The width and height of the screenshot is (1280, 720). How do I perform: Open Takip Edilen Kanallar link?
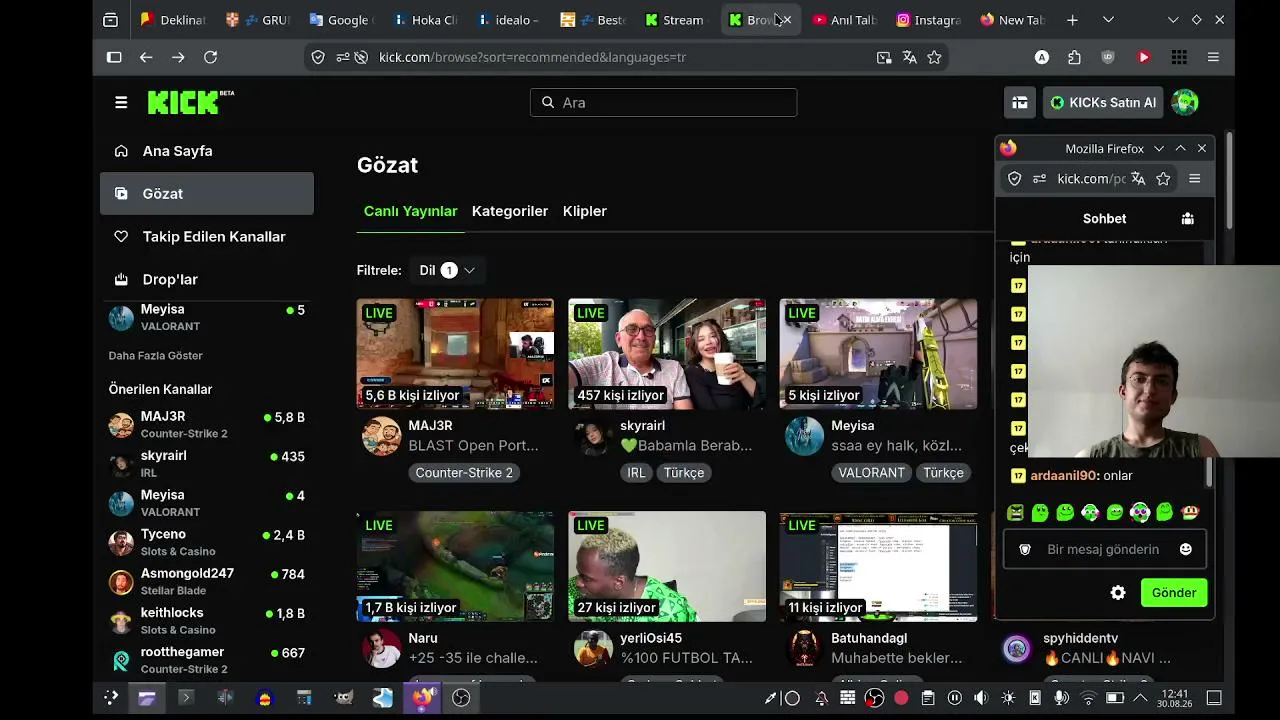pyautogui.click(x=207, y=237)
